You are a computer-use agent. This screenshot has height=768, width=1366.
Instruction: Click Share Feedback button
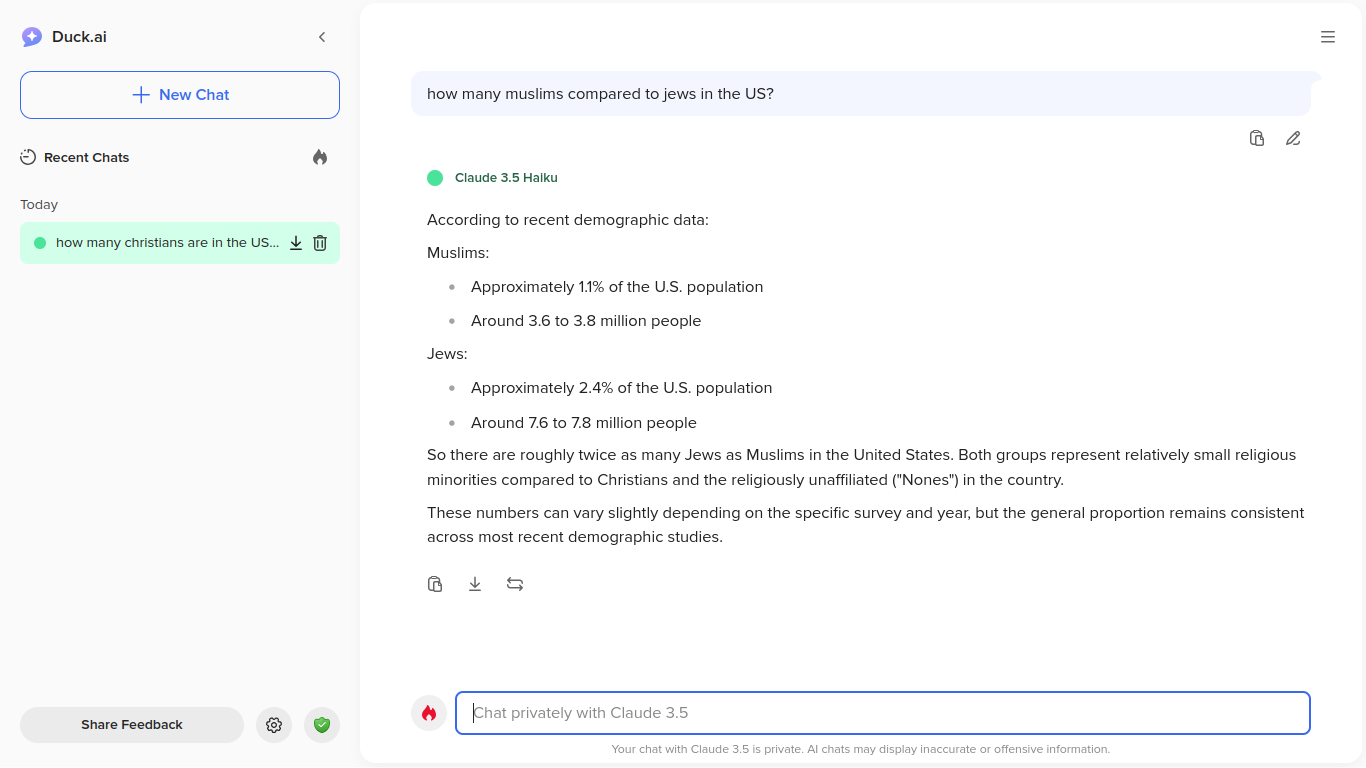click(x=132, y=725)
